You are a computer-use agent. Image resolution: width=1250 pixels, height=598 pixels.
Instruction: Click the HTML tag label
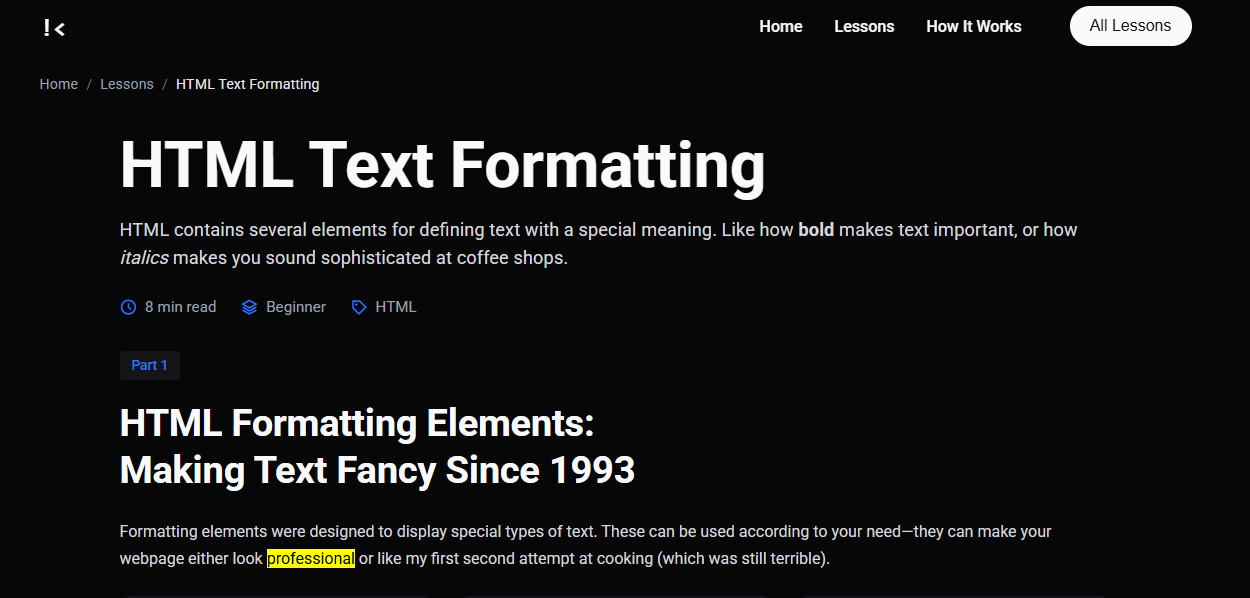point(395,307)
